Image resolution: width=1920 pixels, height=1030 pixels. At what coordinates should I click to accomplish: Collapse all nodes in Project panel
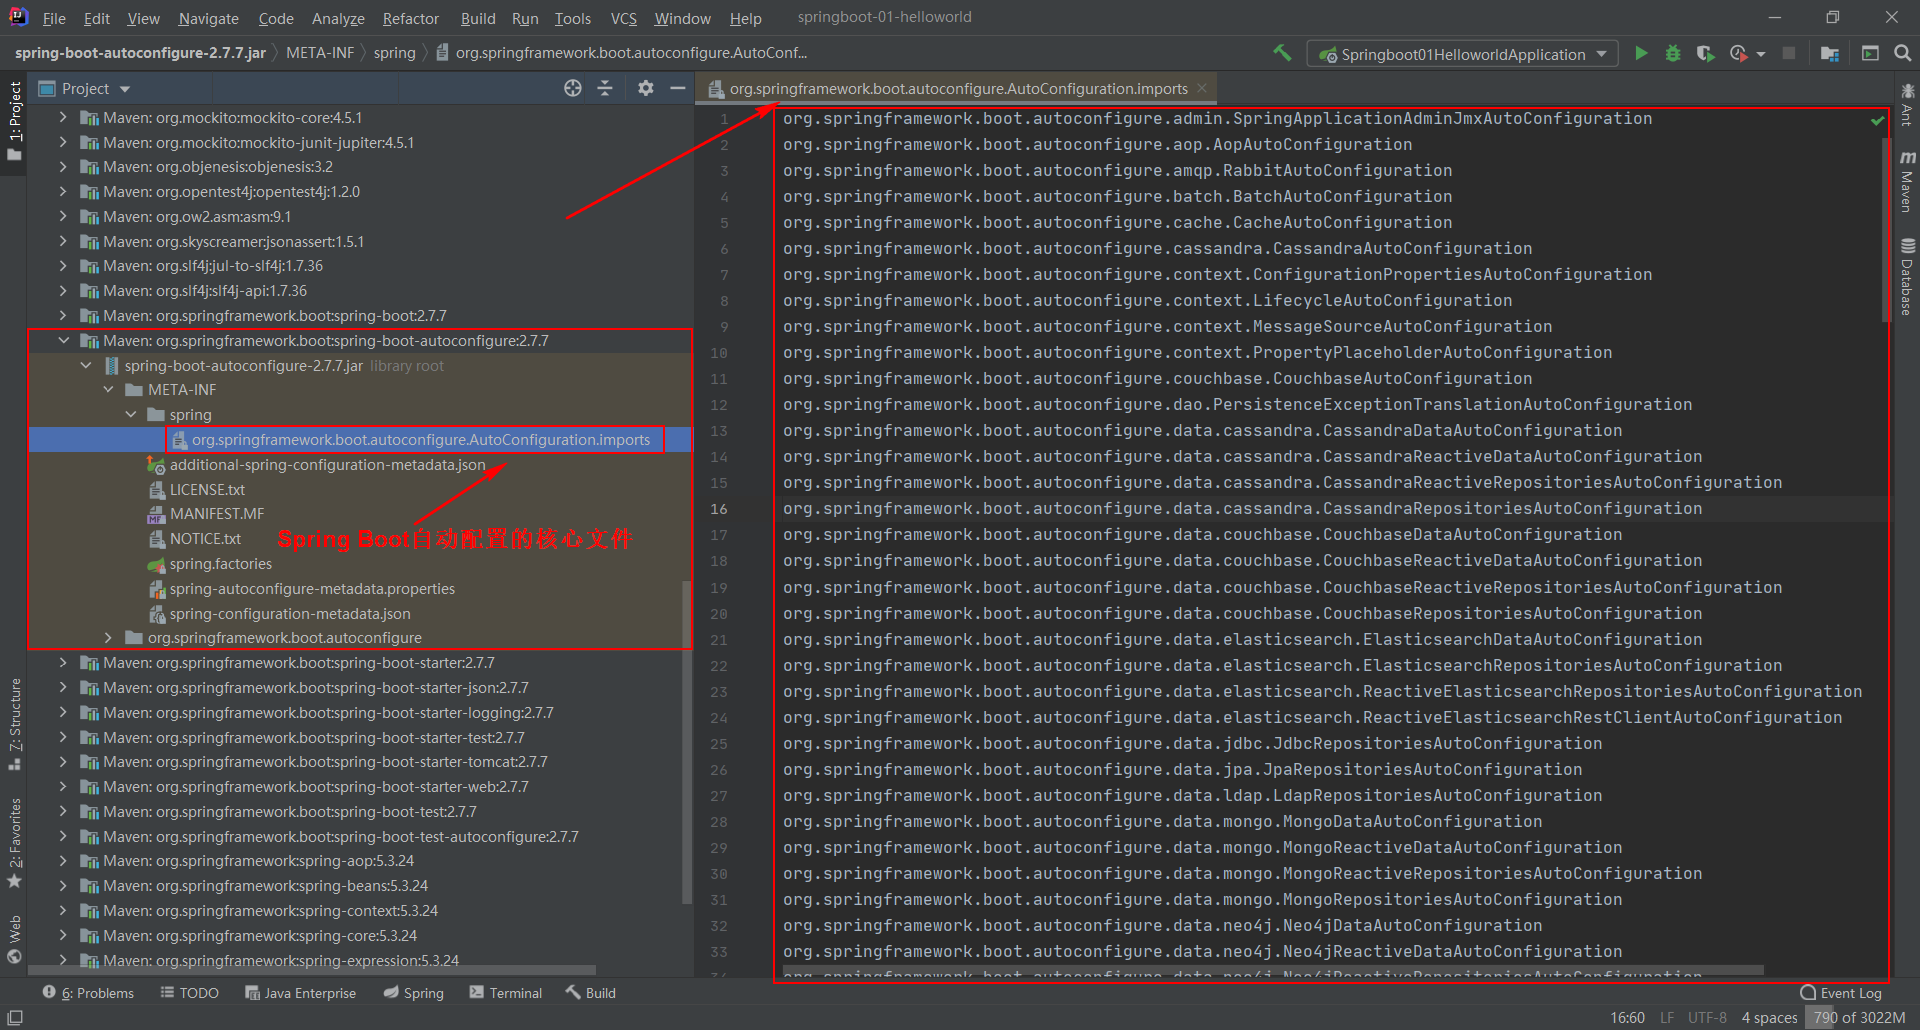tap(605, 89)
